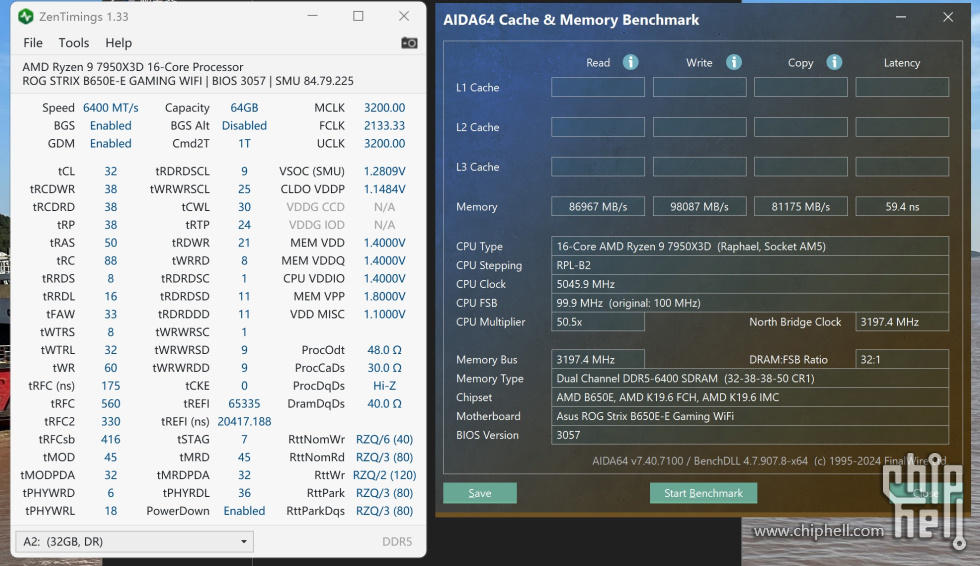Click the AIDA64 v7.40.7100 version text

[x=638, y=461]
